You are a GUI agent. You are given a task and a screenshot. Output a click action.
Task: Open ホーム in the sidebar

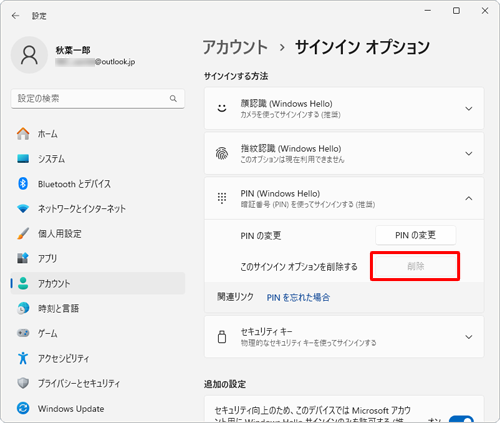98,134
